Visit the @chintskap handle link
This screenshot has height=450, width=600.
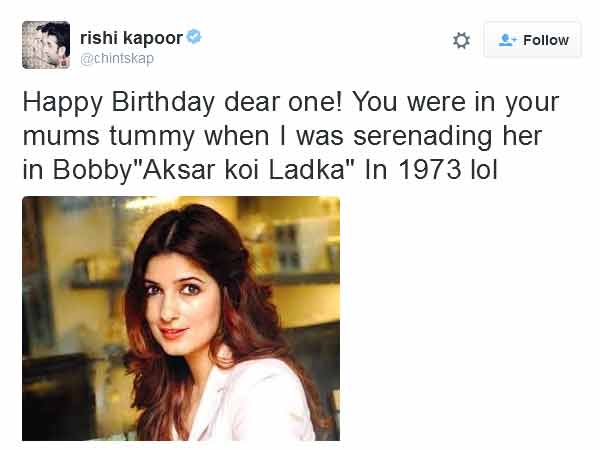point(116,58)
